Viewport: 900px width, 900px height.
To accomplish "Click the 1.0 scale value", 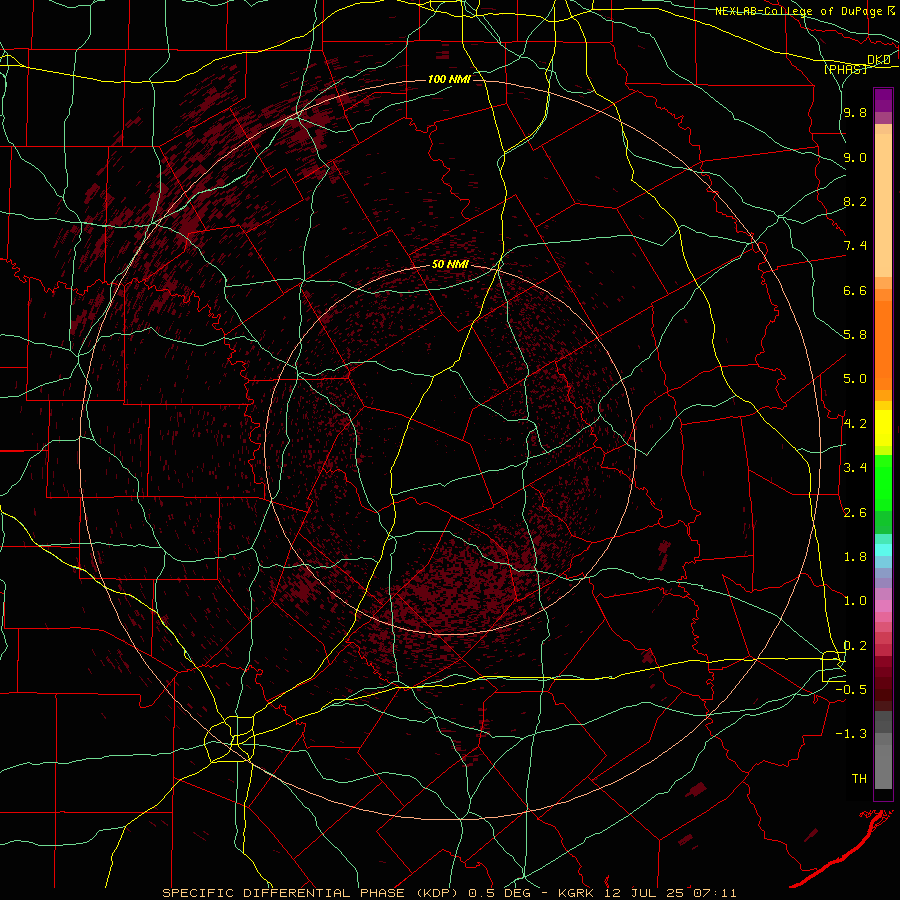I will tap(855, 601).
